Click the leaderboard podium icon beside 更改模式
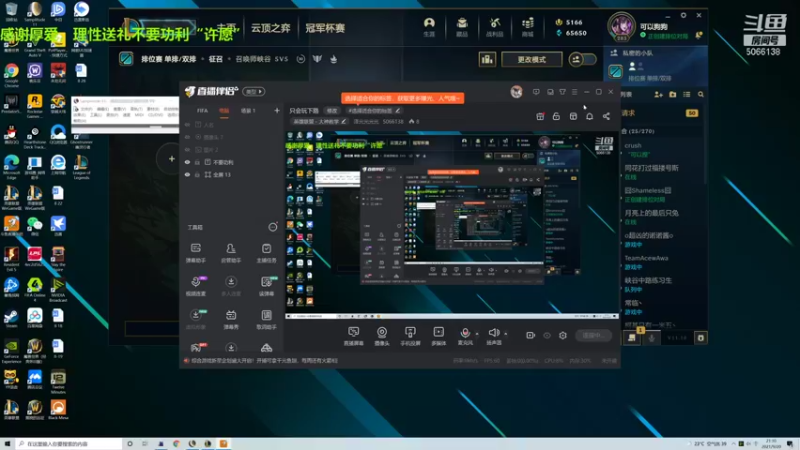Viewport: 800px width, 450px height. (487, 59)
